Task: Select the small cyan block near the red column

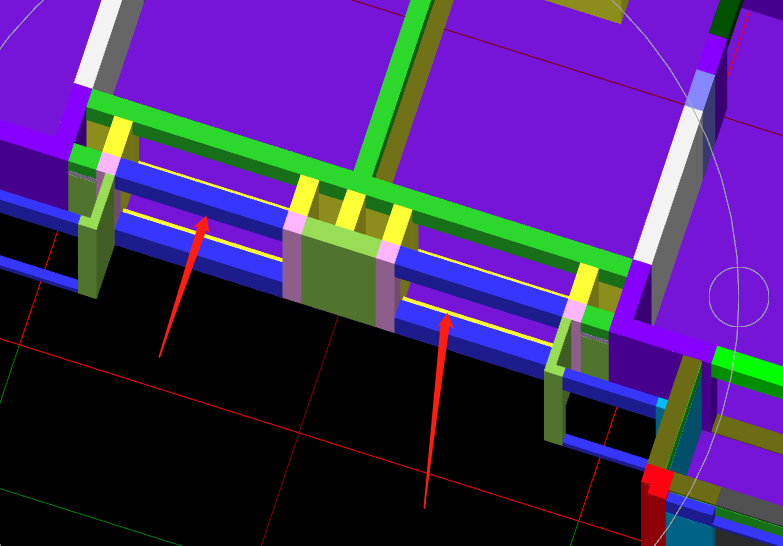Action: click(662, 404)
